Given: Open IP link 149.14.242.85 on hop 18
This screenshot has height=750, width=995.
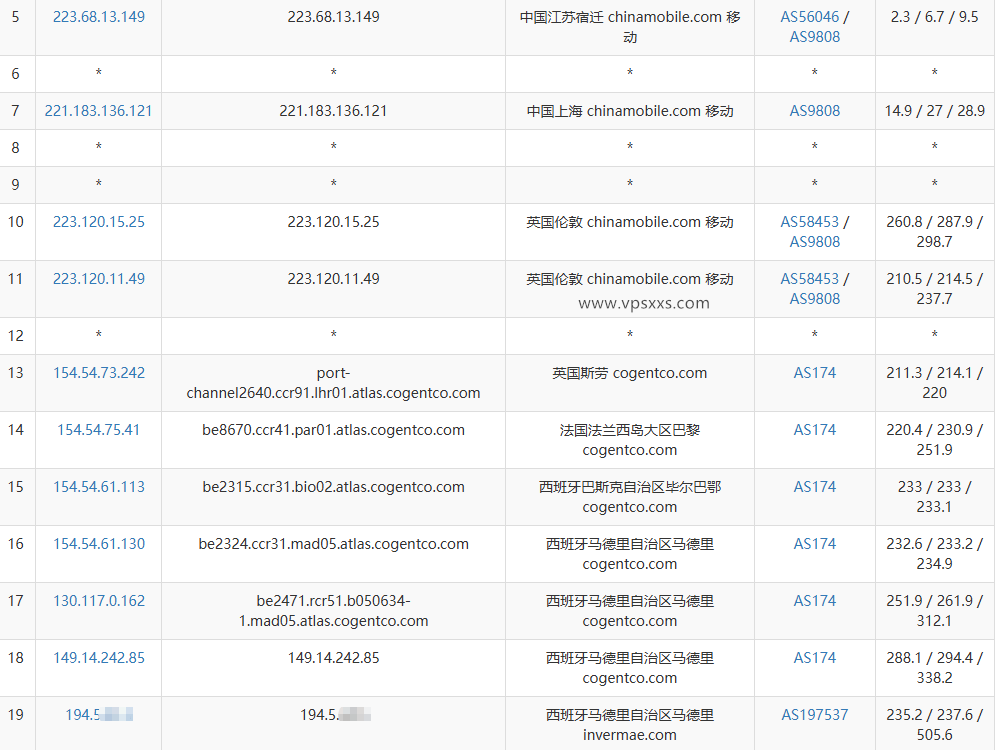Looking at the screenshot, I should coord(98,657).
